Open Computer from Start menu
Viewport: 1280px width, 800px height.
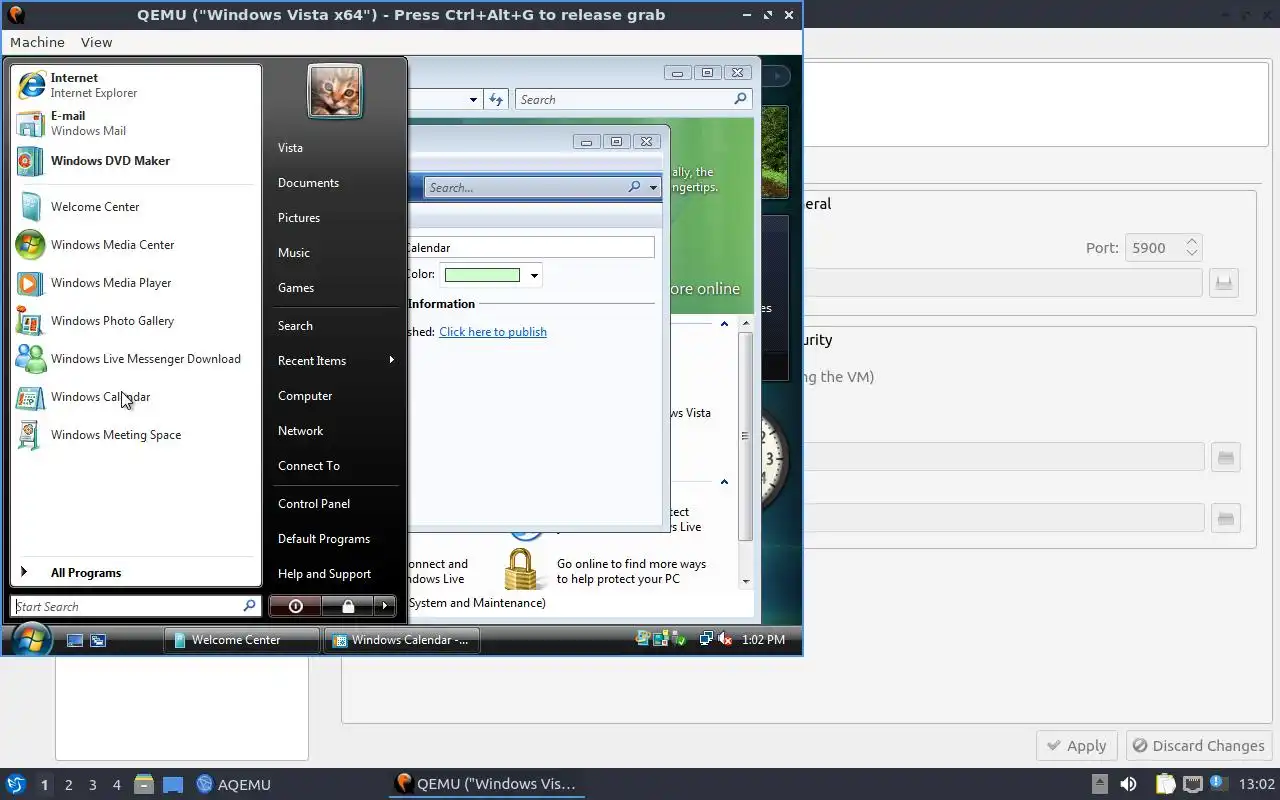click(x=305, y=396)
